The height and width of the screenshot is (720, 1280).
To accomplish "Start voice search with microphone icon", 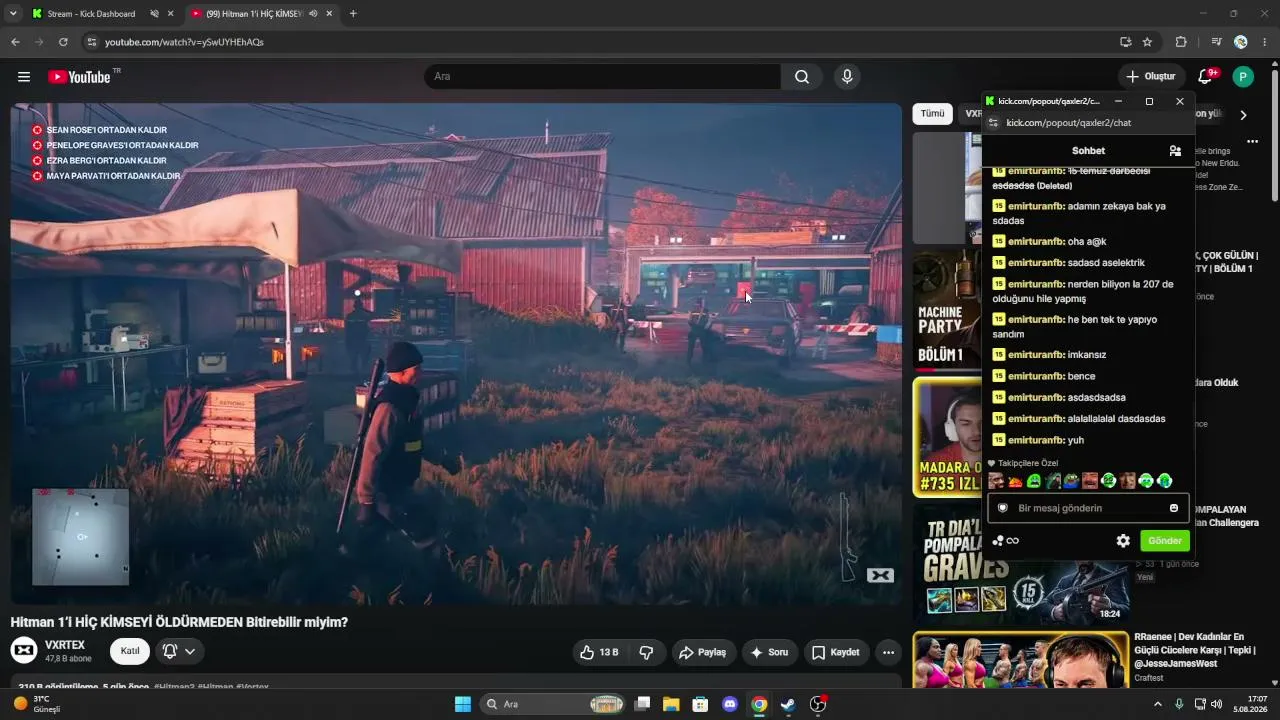I will point(847,77).
